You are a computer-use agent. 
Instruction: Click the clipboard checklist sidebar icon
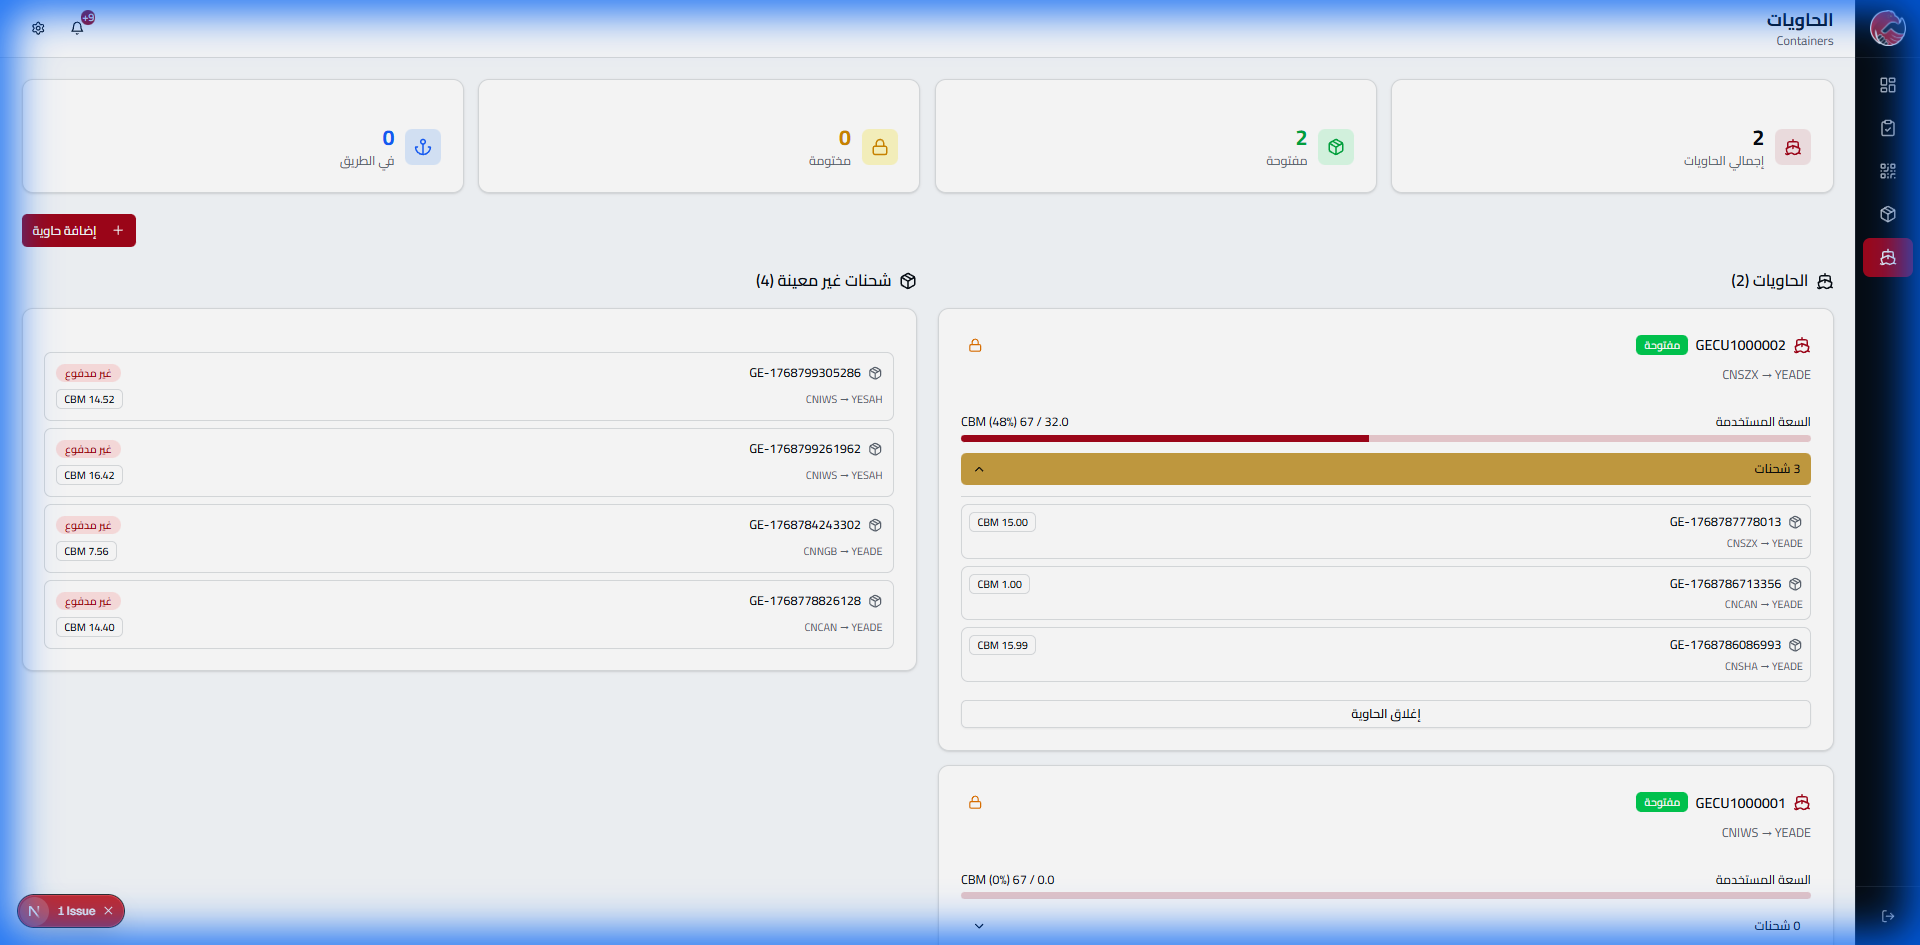(1887, 128)
